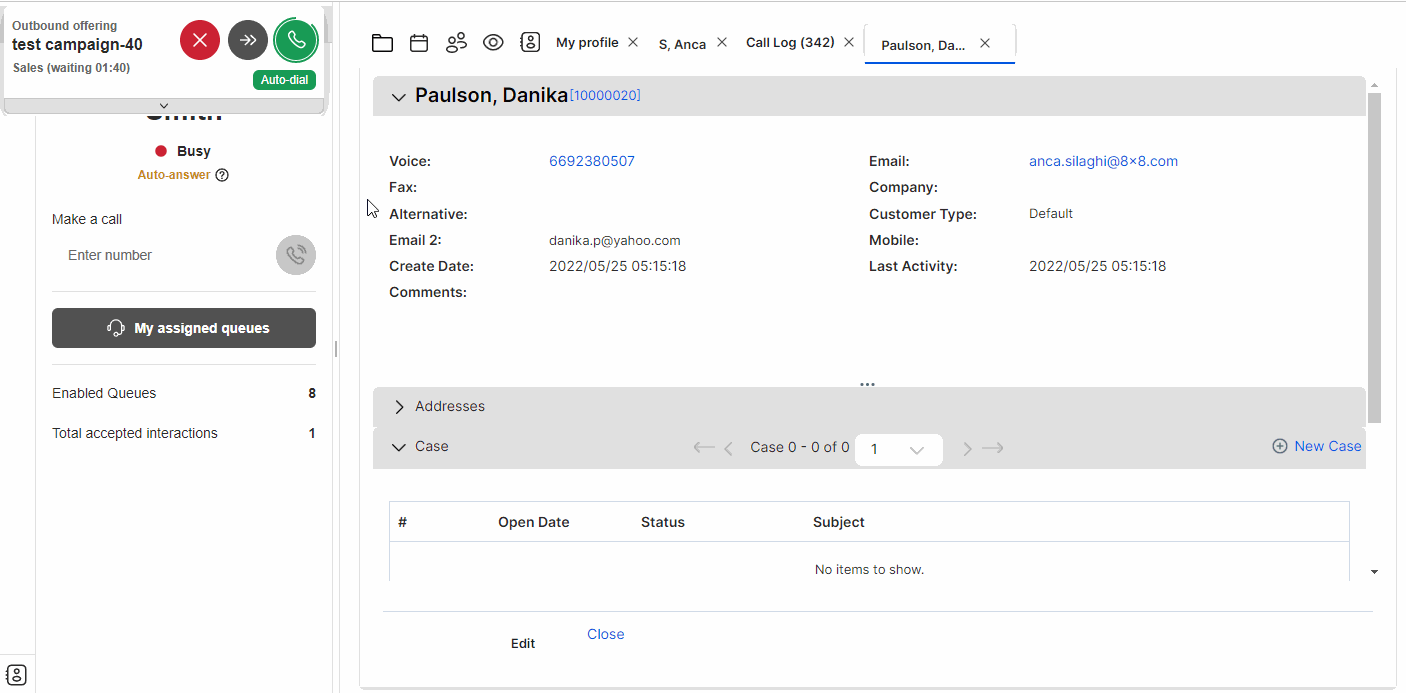Switch to the My profile tab
Screen dimensions: 1406x693
587,42
